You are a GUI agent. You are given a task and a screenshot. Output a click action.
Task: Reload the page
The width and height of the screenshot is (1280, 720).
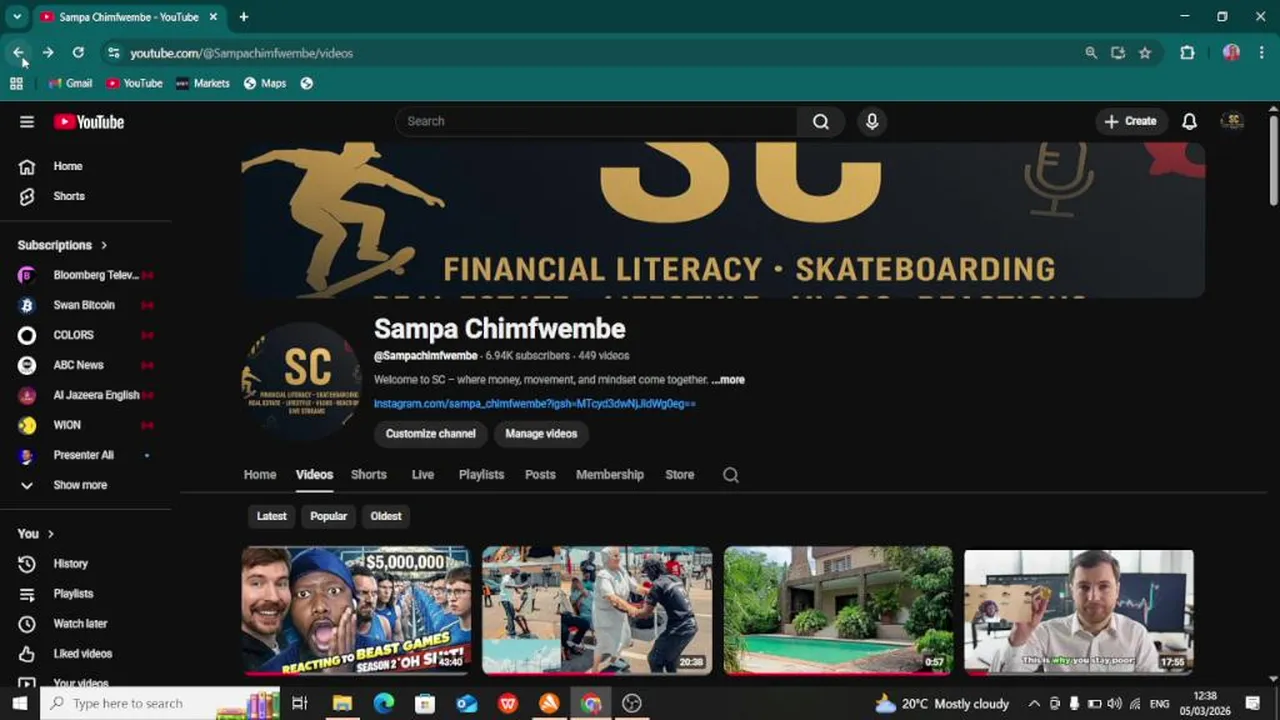pos(78,53)
